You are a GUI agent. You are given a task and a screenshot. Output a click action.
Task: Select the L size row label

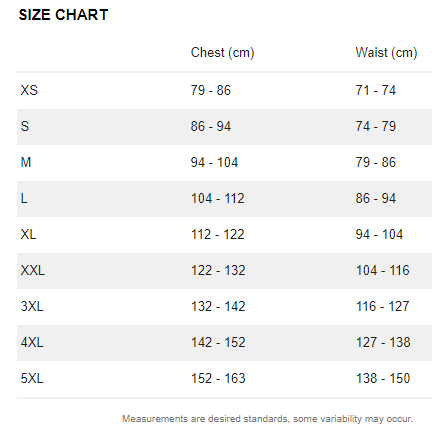point(24,198)
